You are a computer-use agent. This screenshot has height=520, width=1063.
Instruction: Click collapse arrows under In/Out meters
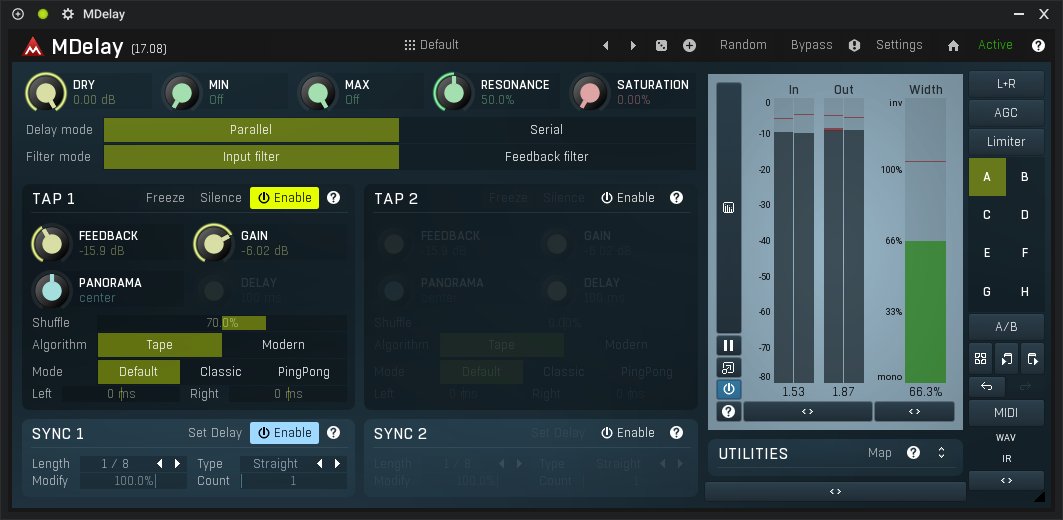807,412
